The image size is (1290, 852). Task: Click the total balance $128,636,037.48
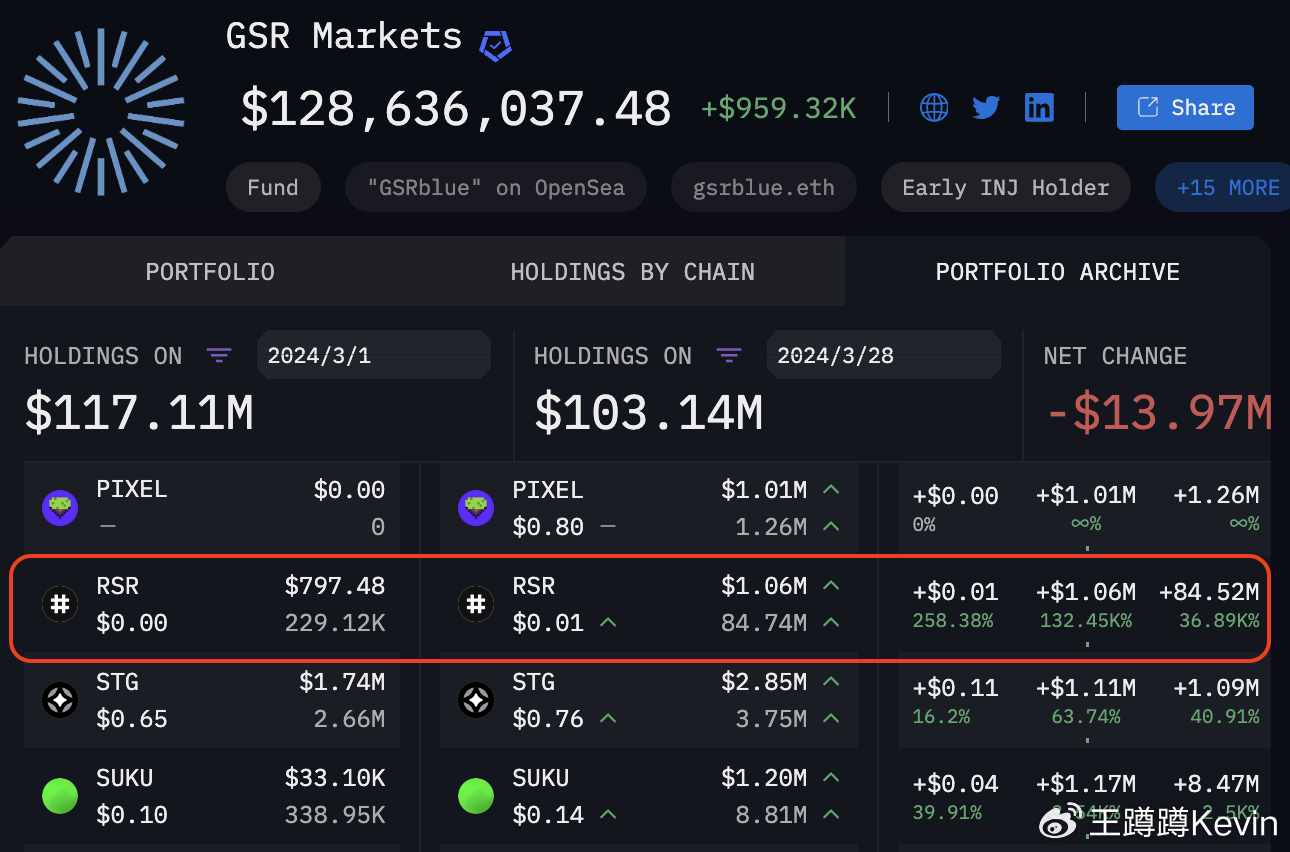coord(456,108)
